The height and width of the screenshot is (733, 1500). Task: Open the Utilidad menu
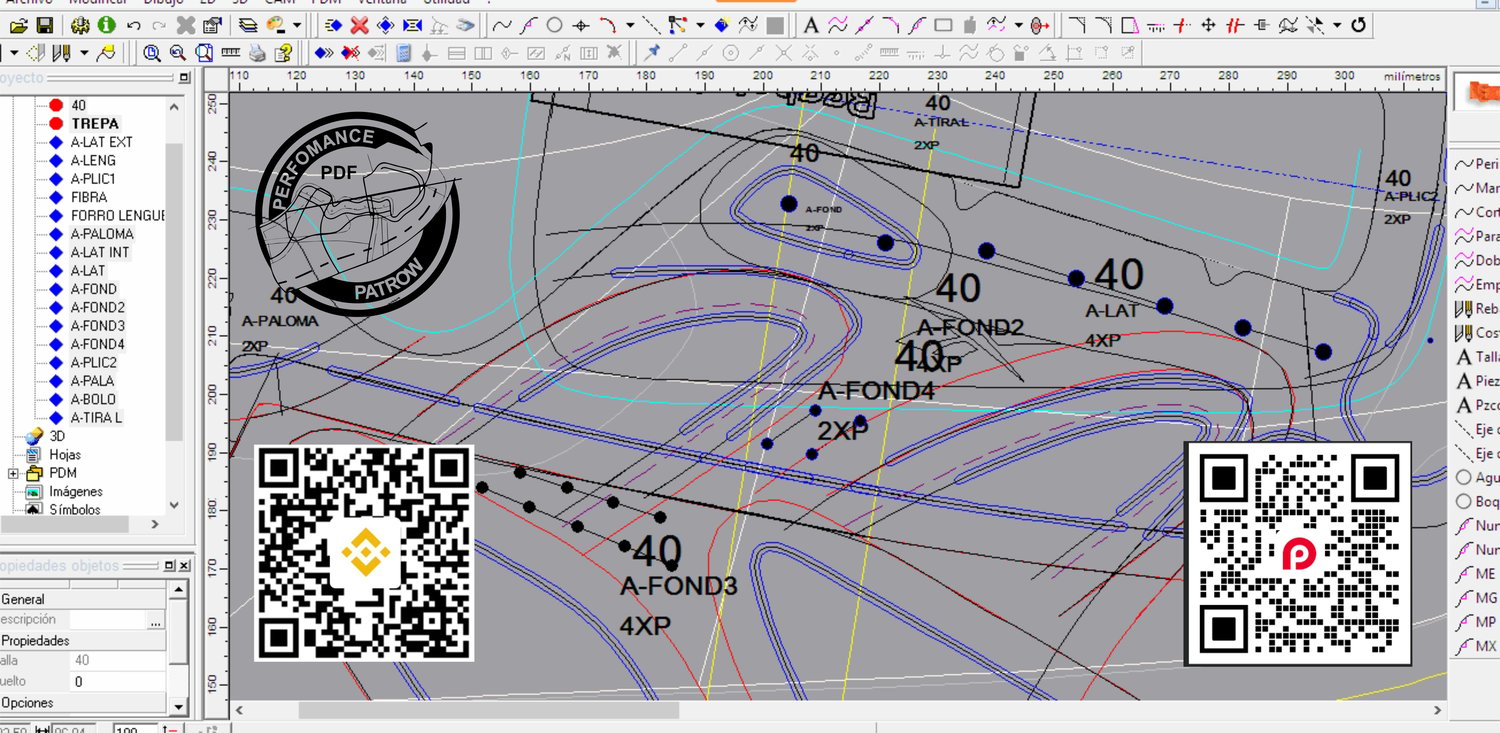(x=446, y=3)
